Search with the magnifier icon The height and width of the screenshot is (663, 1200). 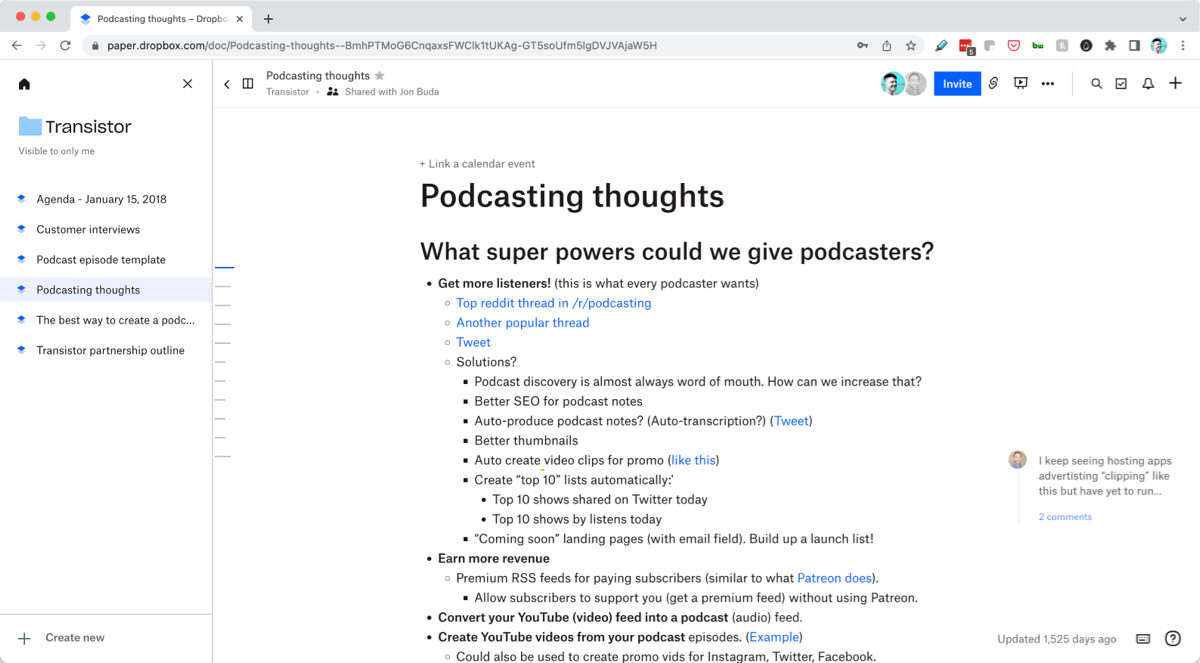click(x=1096, y=84)
